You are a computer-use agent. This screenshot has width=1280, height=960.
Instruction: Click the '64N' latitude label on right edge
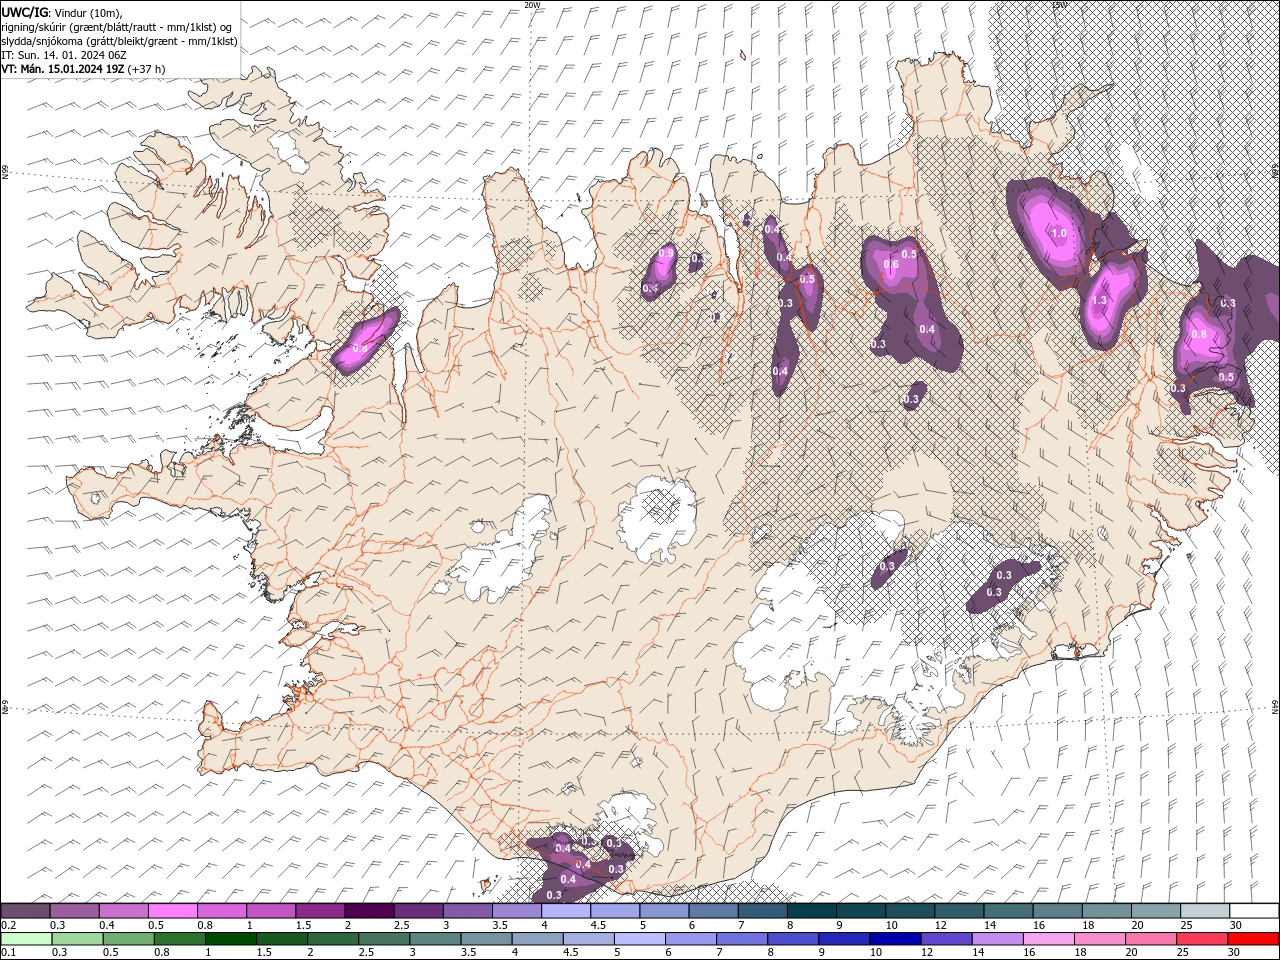pyautogui.click(x=1275, y=706)
